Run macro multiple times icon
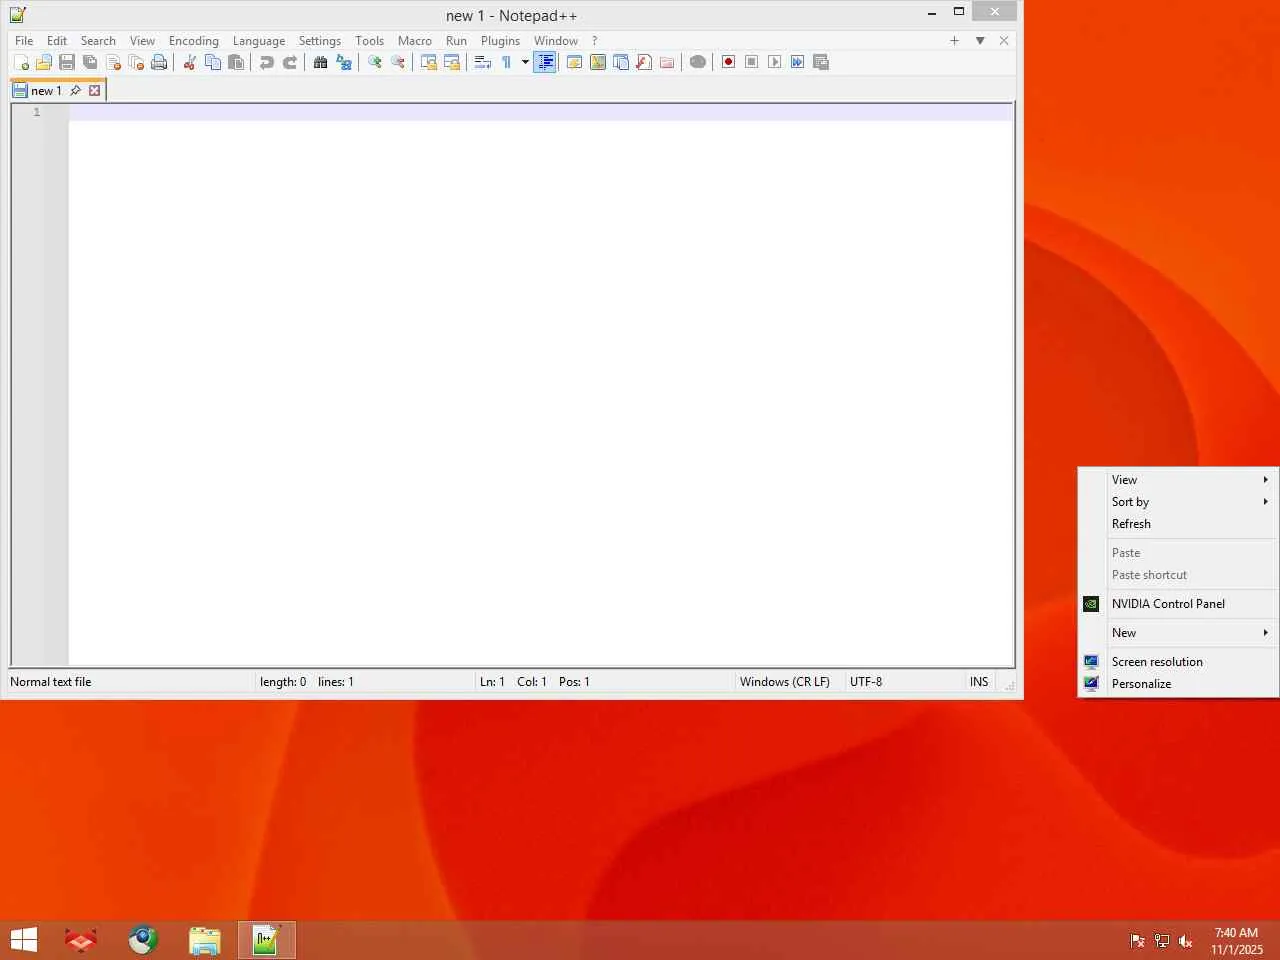This screenshot has height=960, width=1280. (x=797, y=62)
